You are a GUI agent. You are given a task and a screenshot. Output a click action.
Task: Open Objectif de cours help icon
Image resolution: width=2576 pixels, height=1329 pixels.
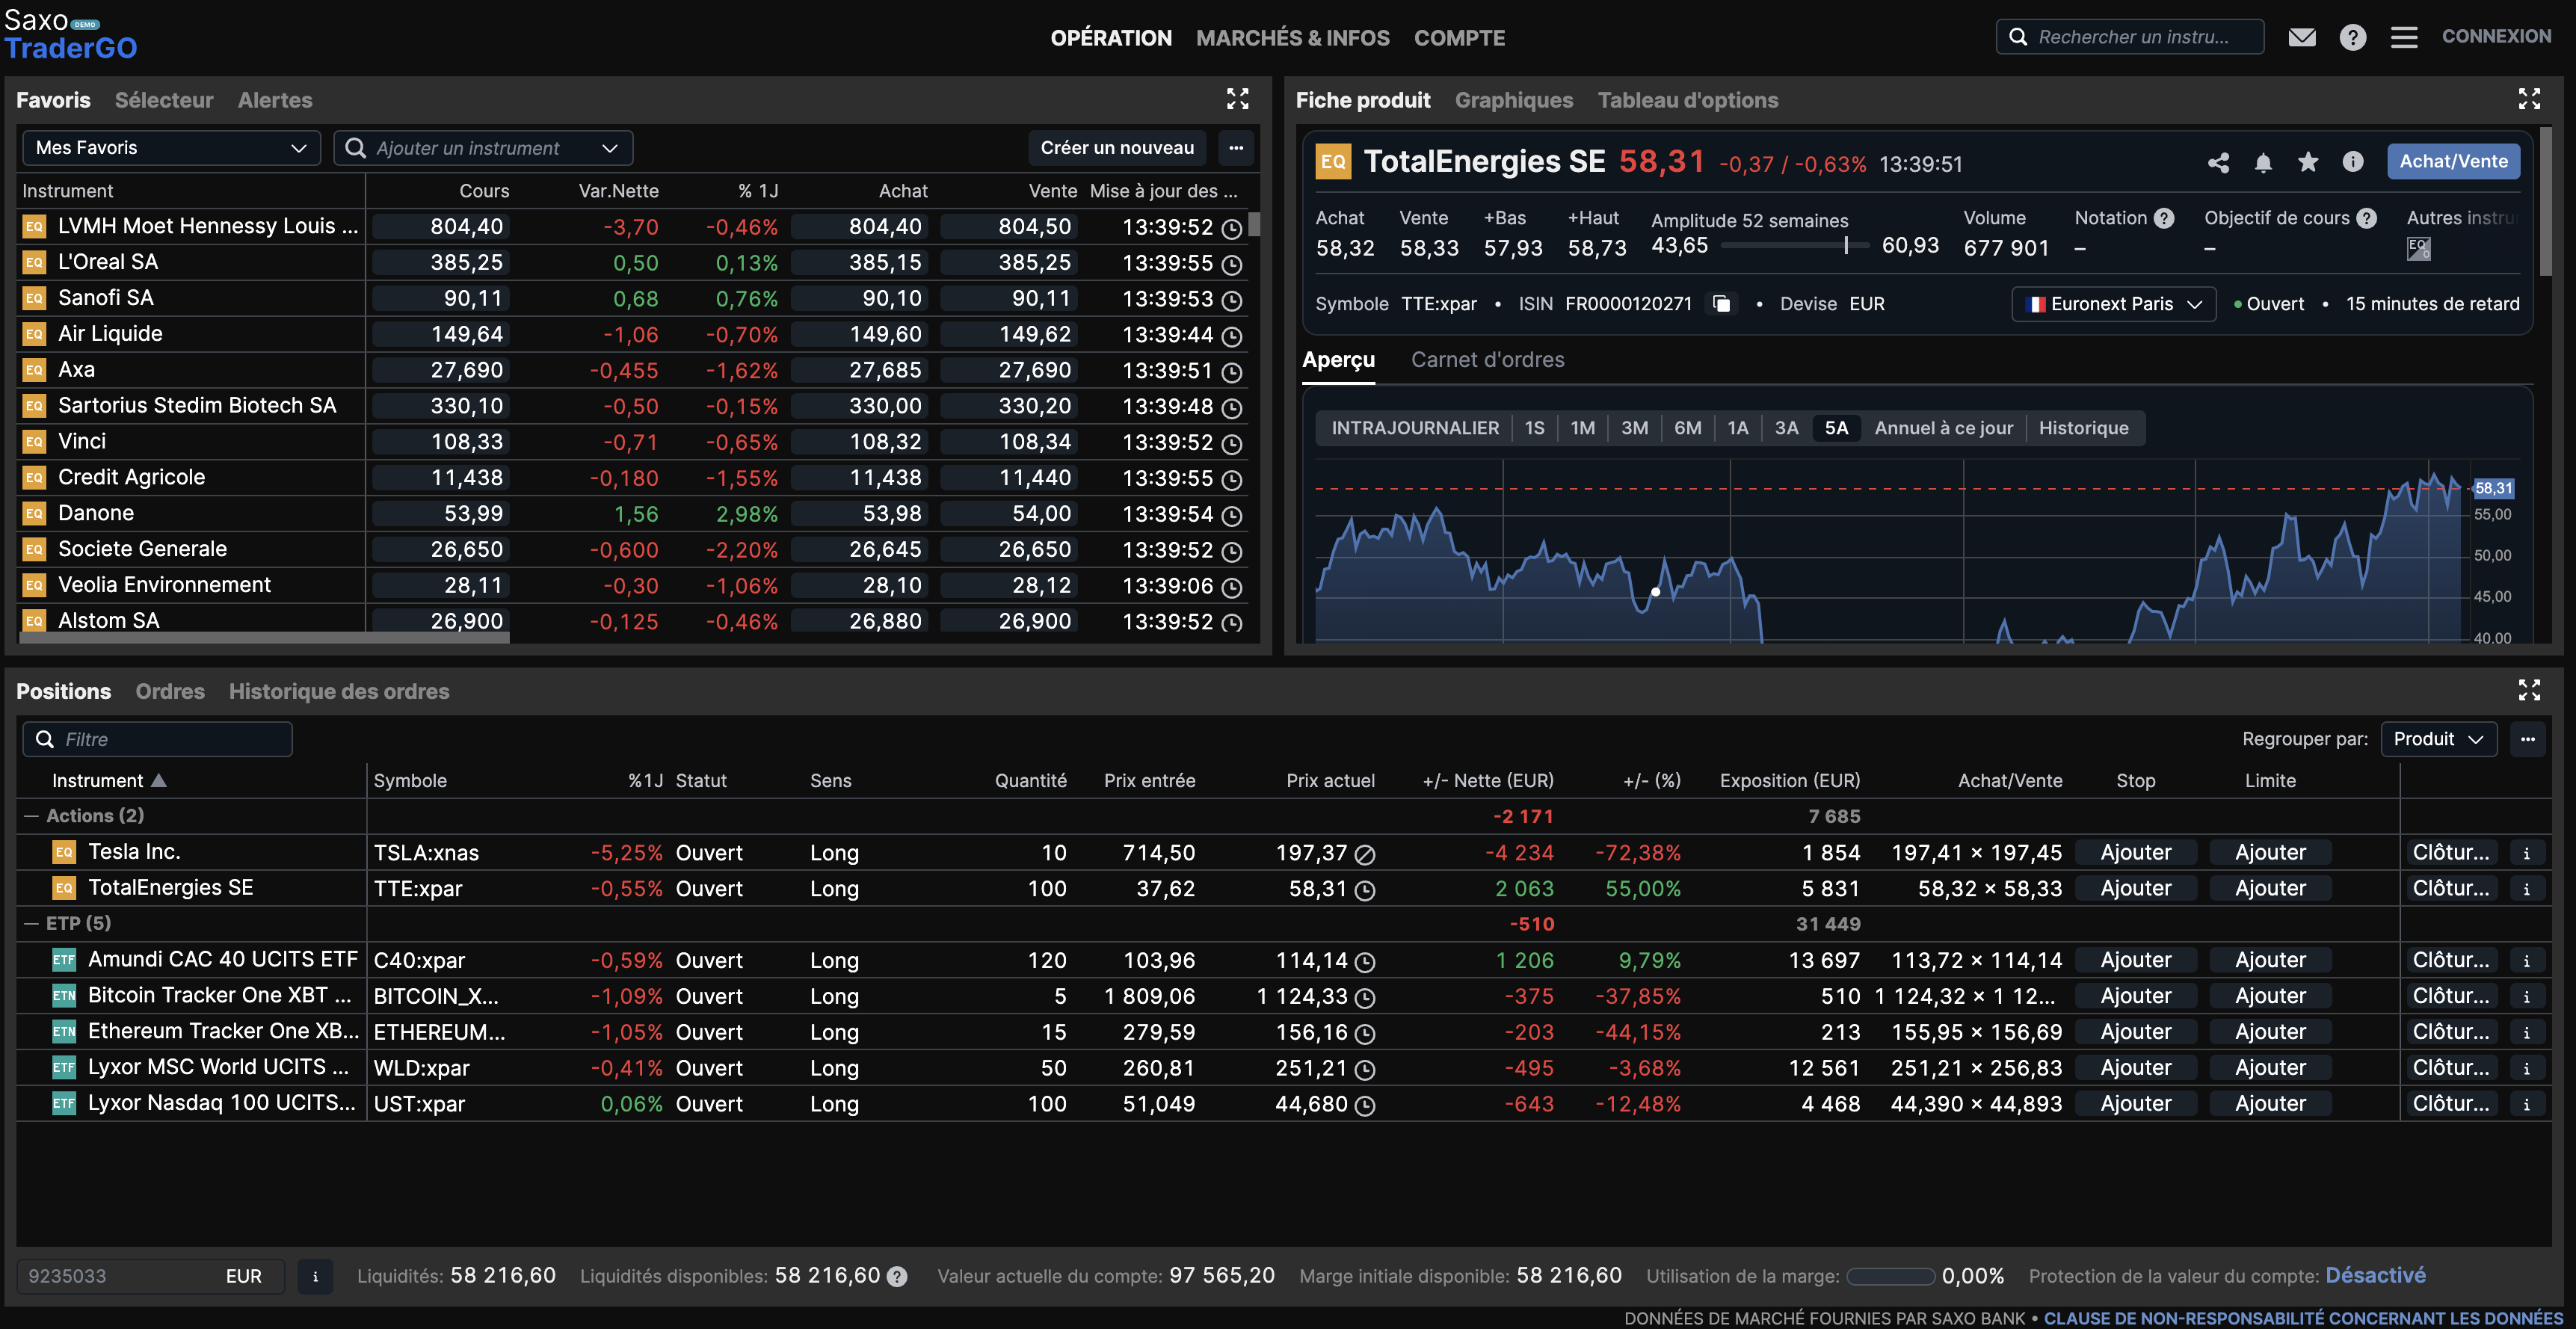click(x=2366, y=218)
